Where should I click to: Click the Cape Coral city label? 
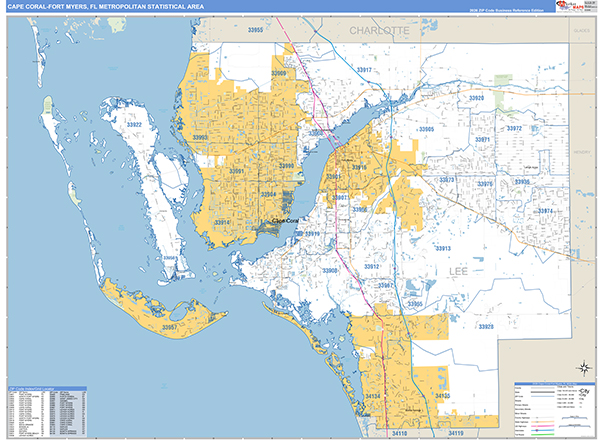(x=273, y=221)
